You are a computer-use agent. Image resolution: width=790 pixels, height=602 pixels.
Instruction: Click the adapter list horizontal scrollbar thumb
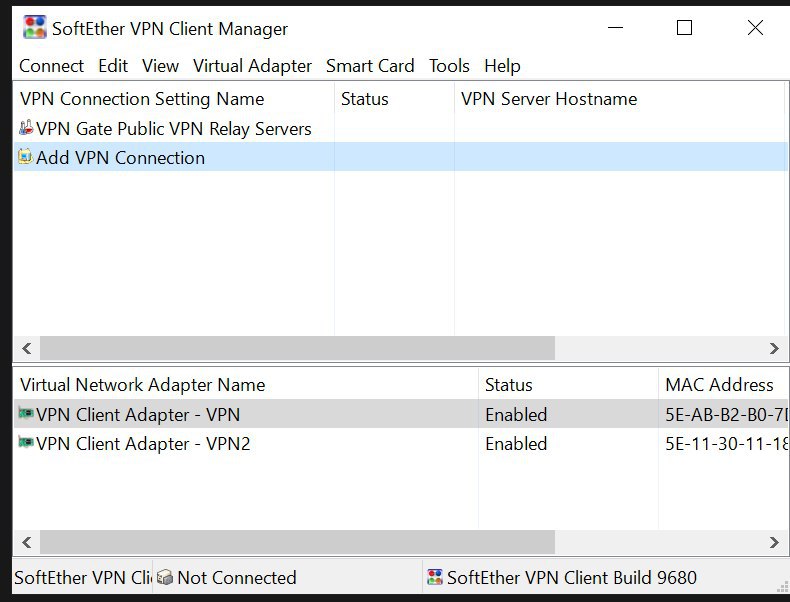(x=297, y=542)
